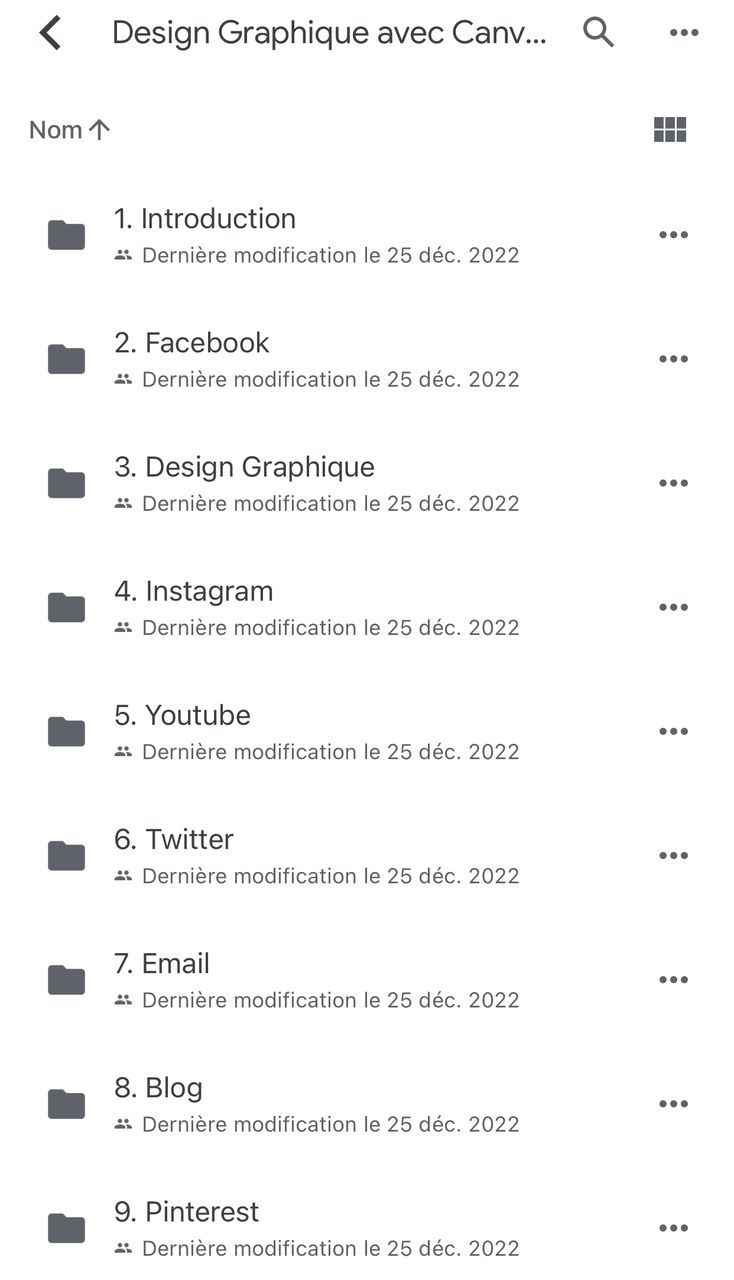Show three-dot menu for 4. Instagram
This screenshot has width=734, height=1280.
pos(673,607)
